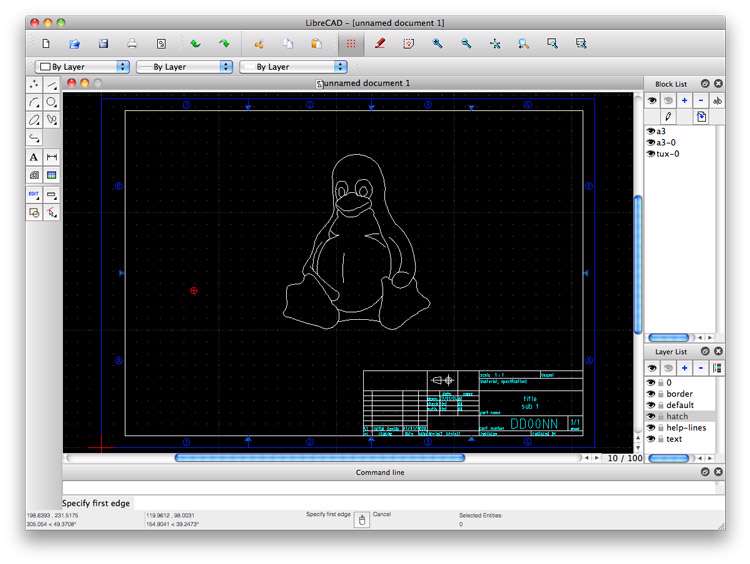Float the Command line panel
The height and width of the screenshot is (564, 750).
click(x=705, y=472)
